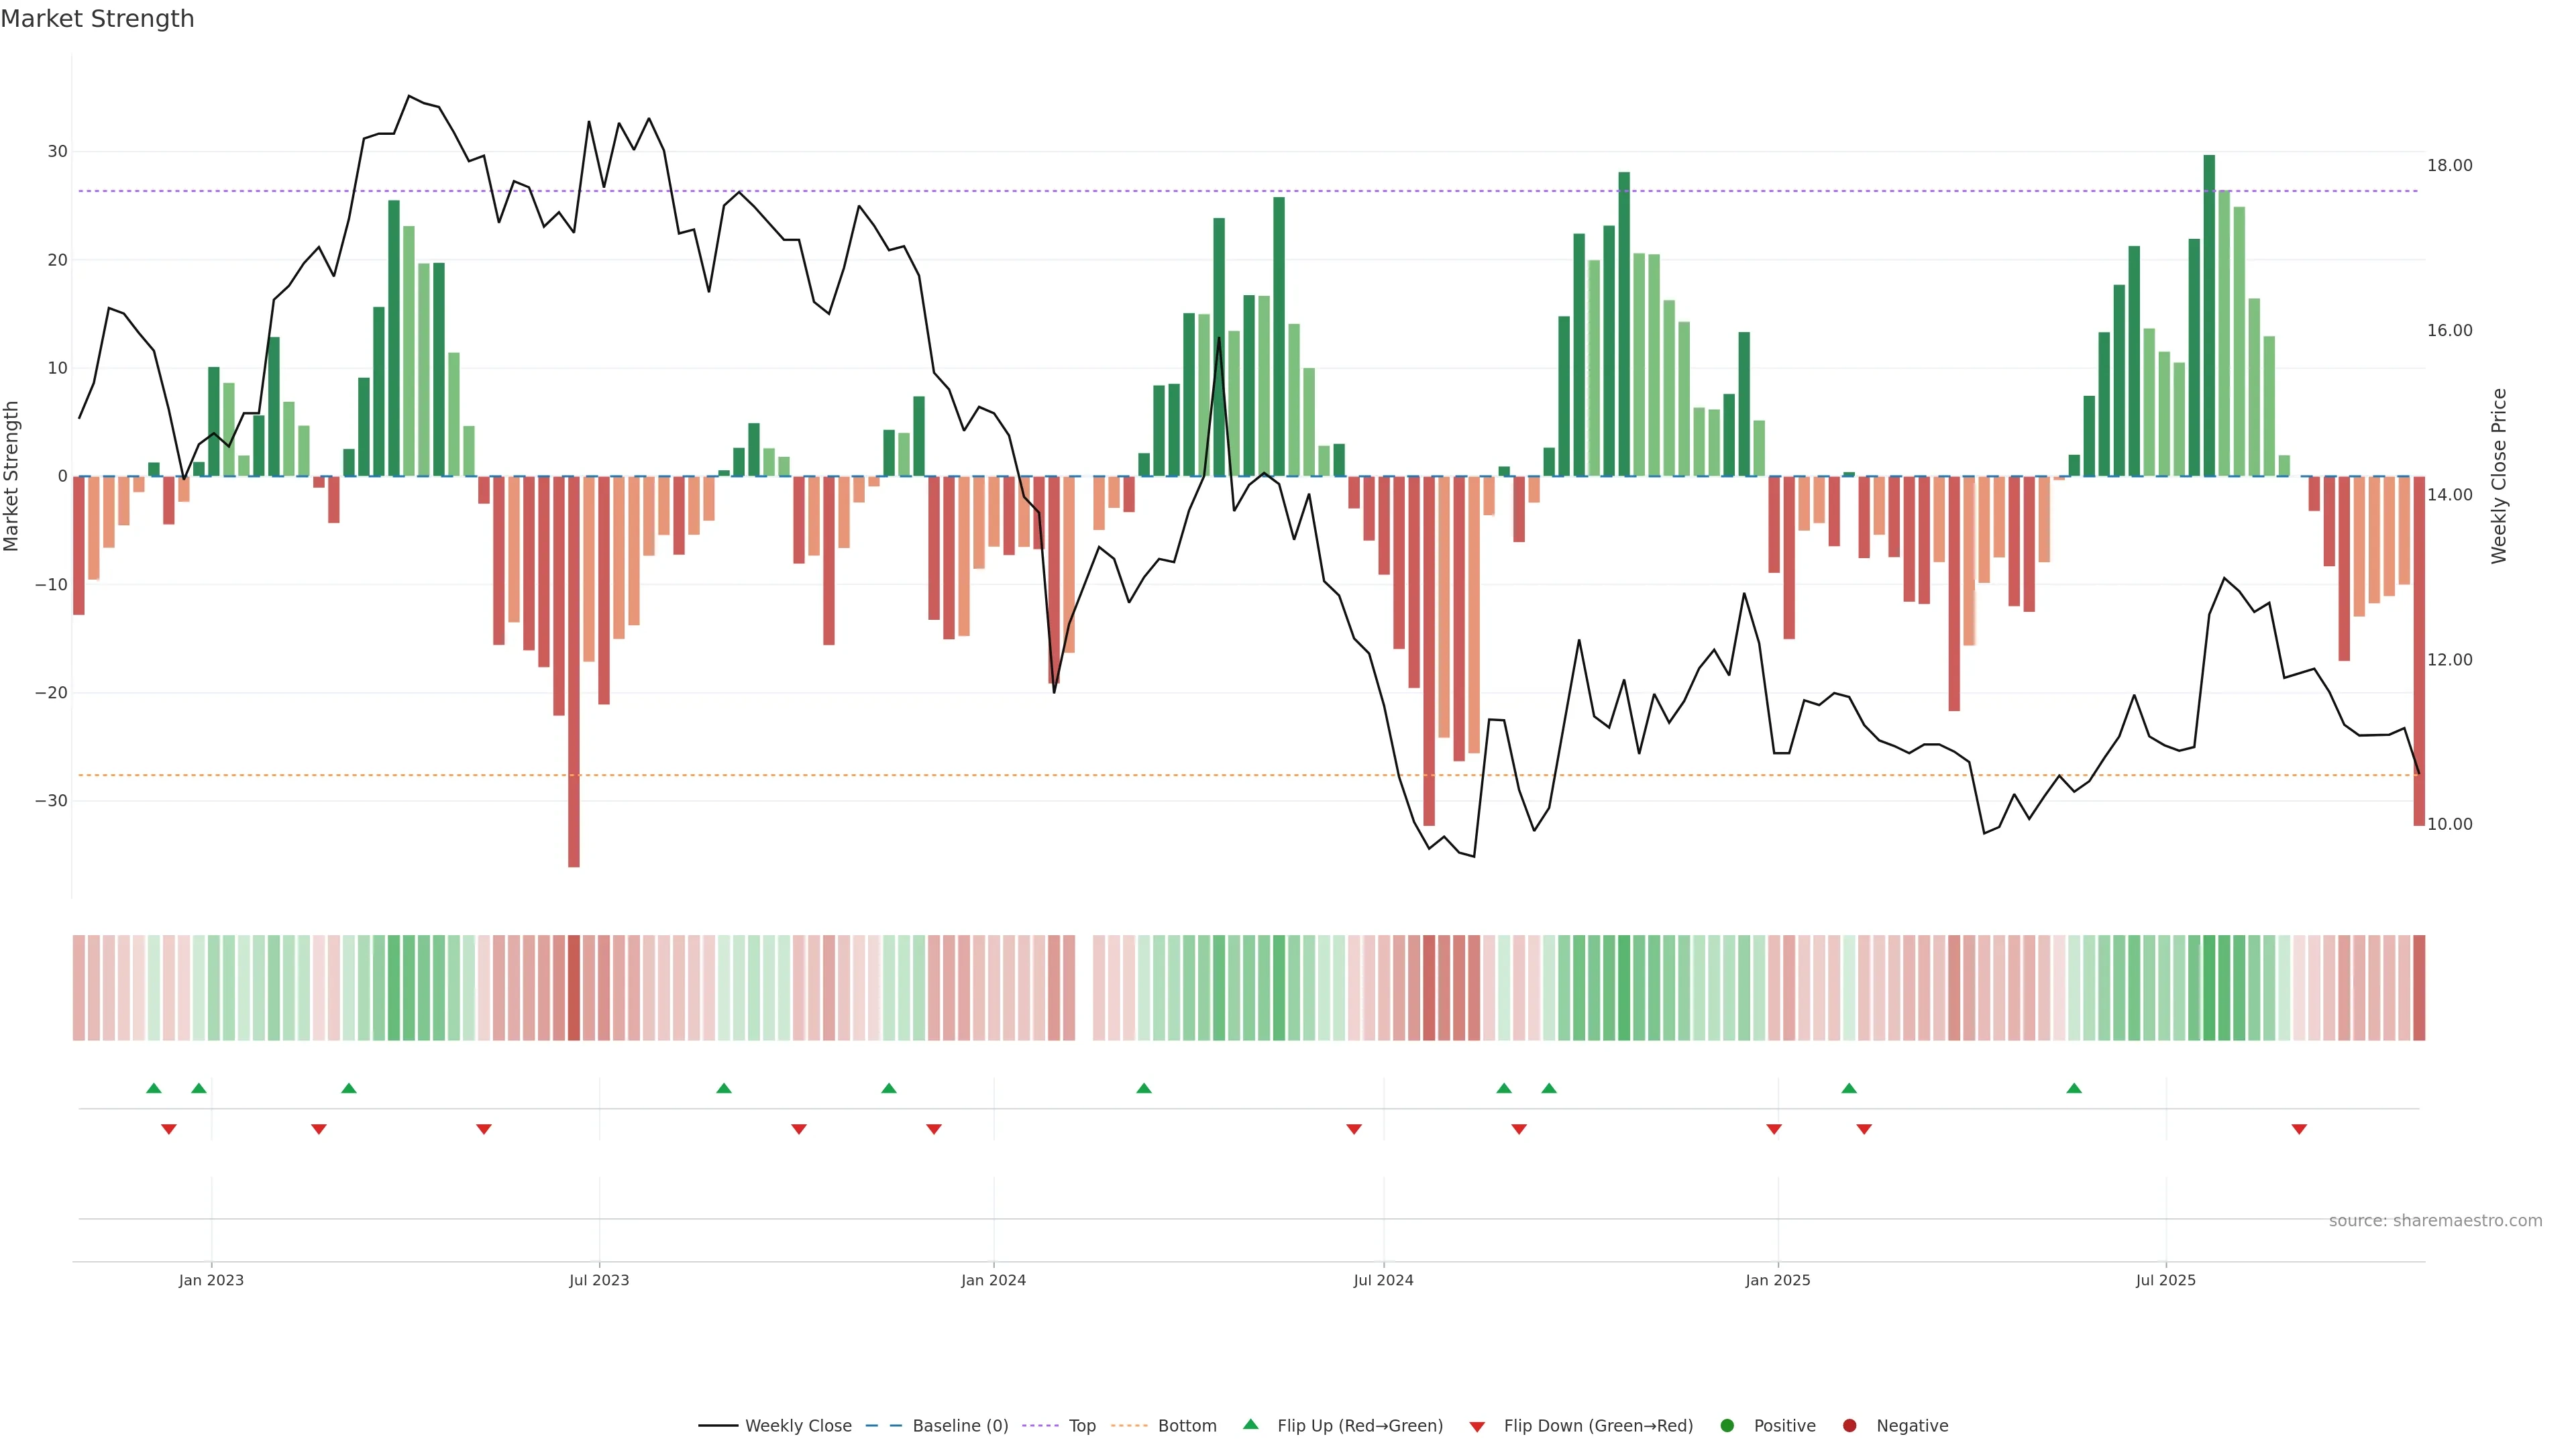Click the darkest red heat-strip cell at far right

coord(2419,988)
